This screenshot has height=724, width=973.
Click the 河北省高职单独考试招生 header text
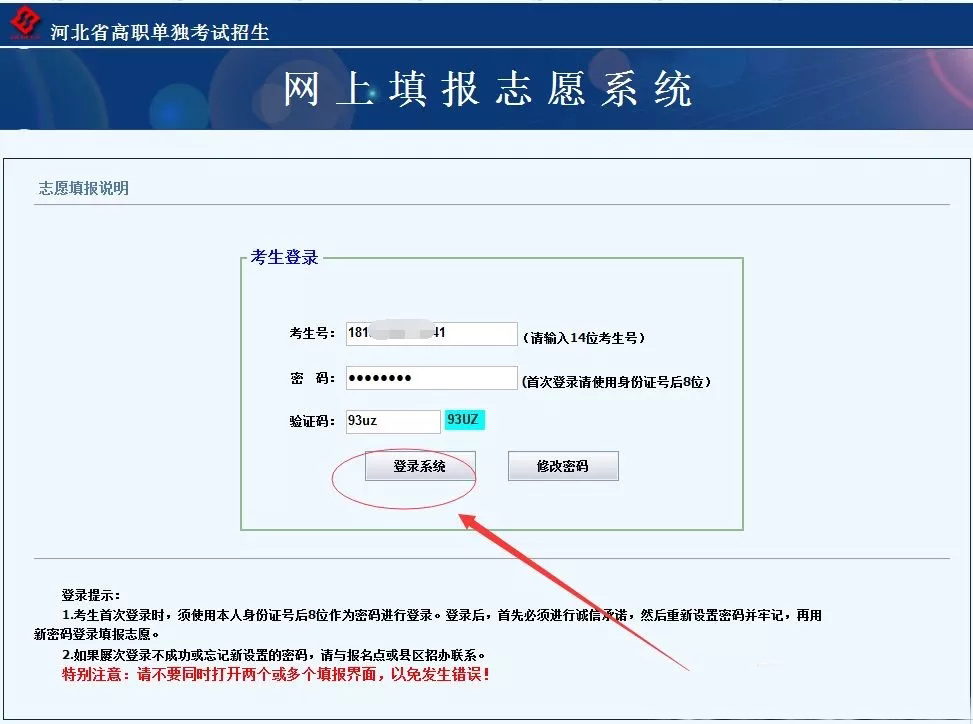click(160, 32)
